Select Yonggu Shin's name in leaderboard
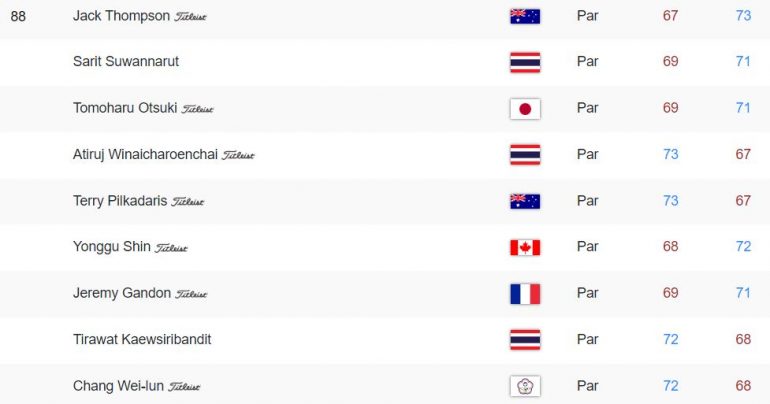 (111, 246)
